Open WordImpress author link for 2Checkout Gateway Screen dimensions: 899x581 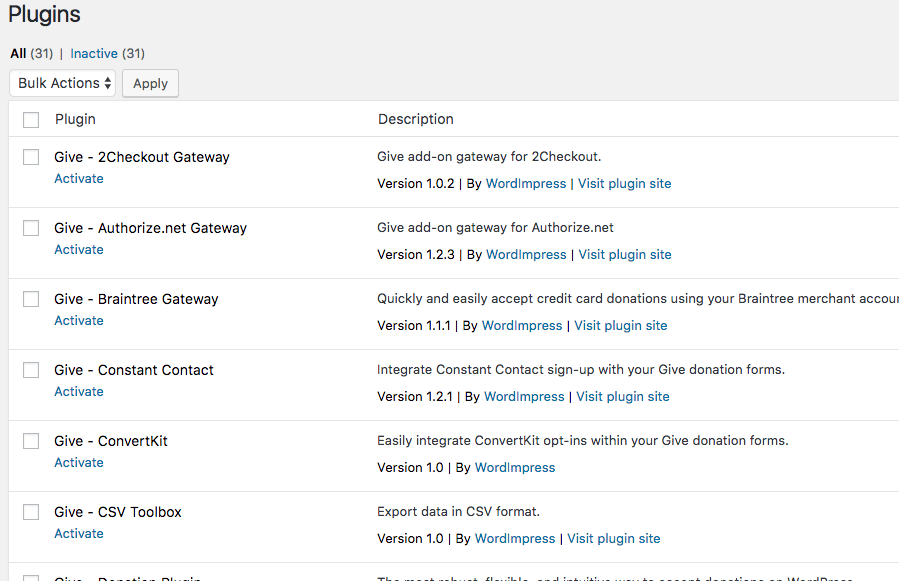(x=526, y=184)
